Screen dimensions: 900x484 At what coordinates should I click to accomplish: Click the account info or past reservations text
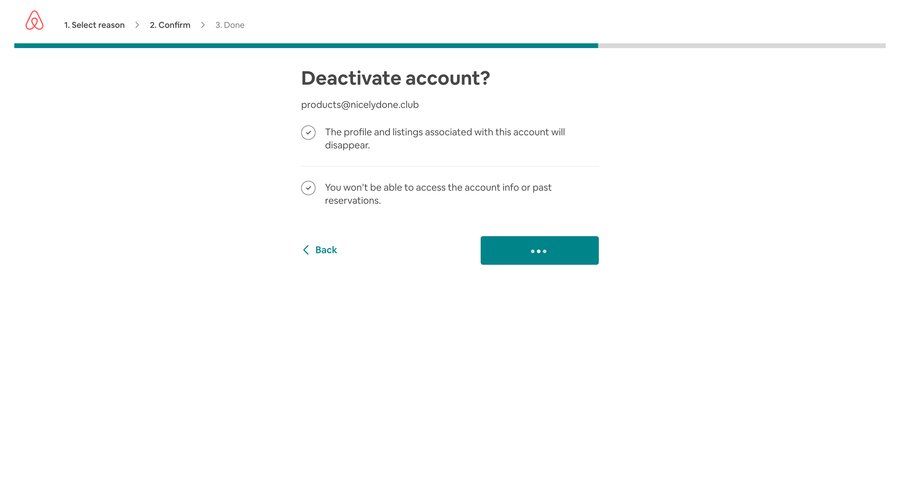click(438, 194)
